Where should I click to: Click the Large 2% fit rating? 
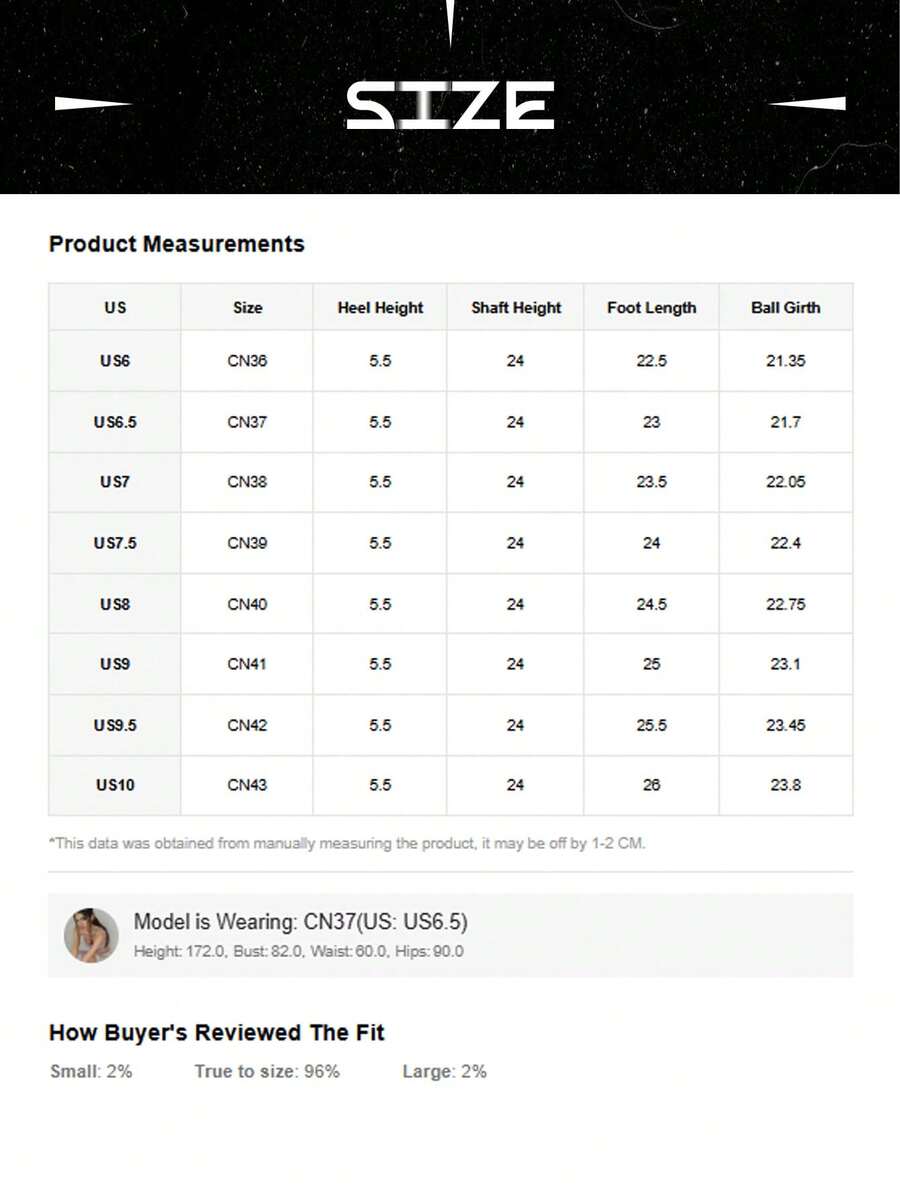444,1071
